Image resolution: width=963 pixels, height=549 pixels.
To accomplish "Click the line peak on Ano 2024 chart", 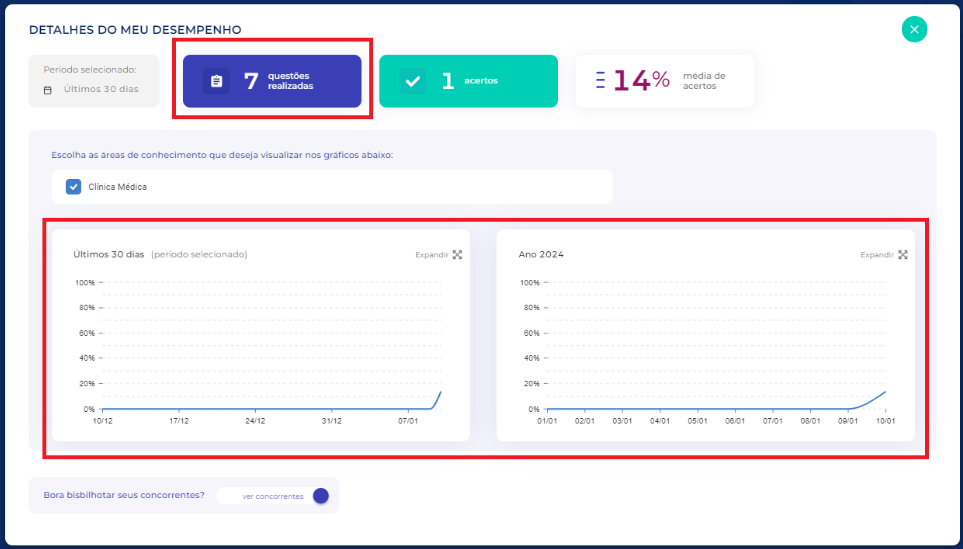I will (x=885, y=392).
